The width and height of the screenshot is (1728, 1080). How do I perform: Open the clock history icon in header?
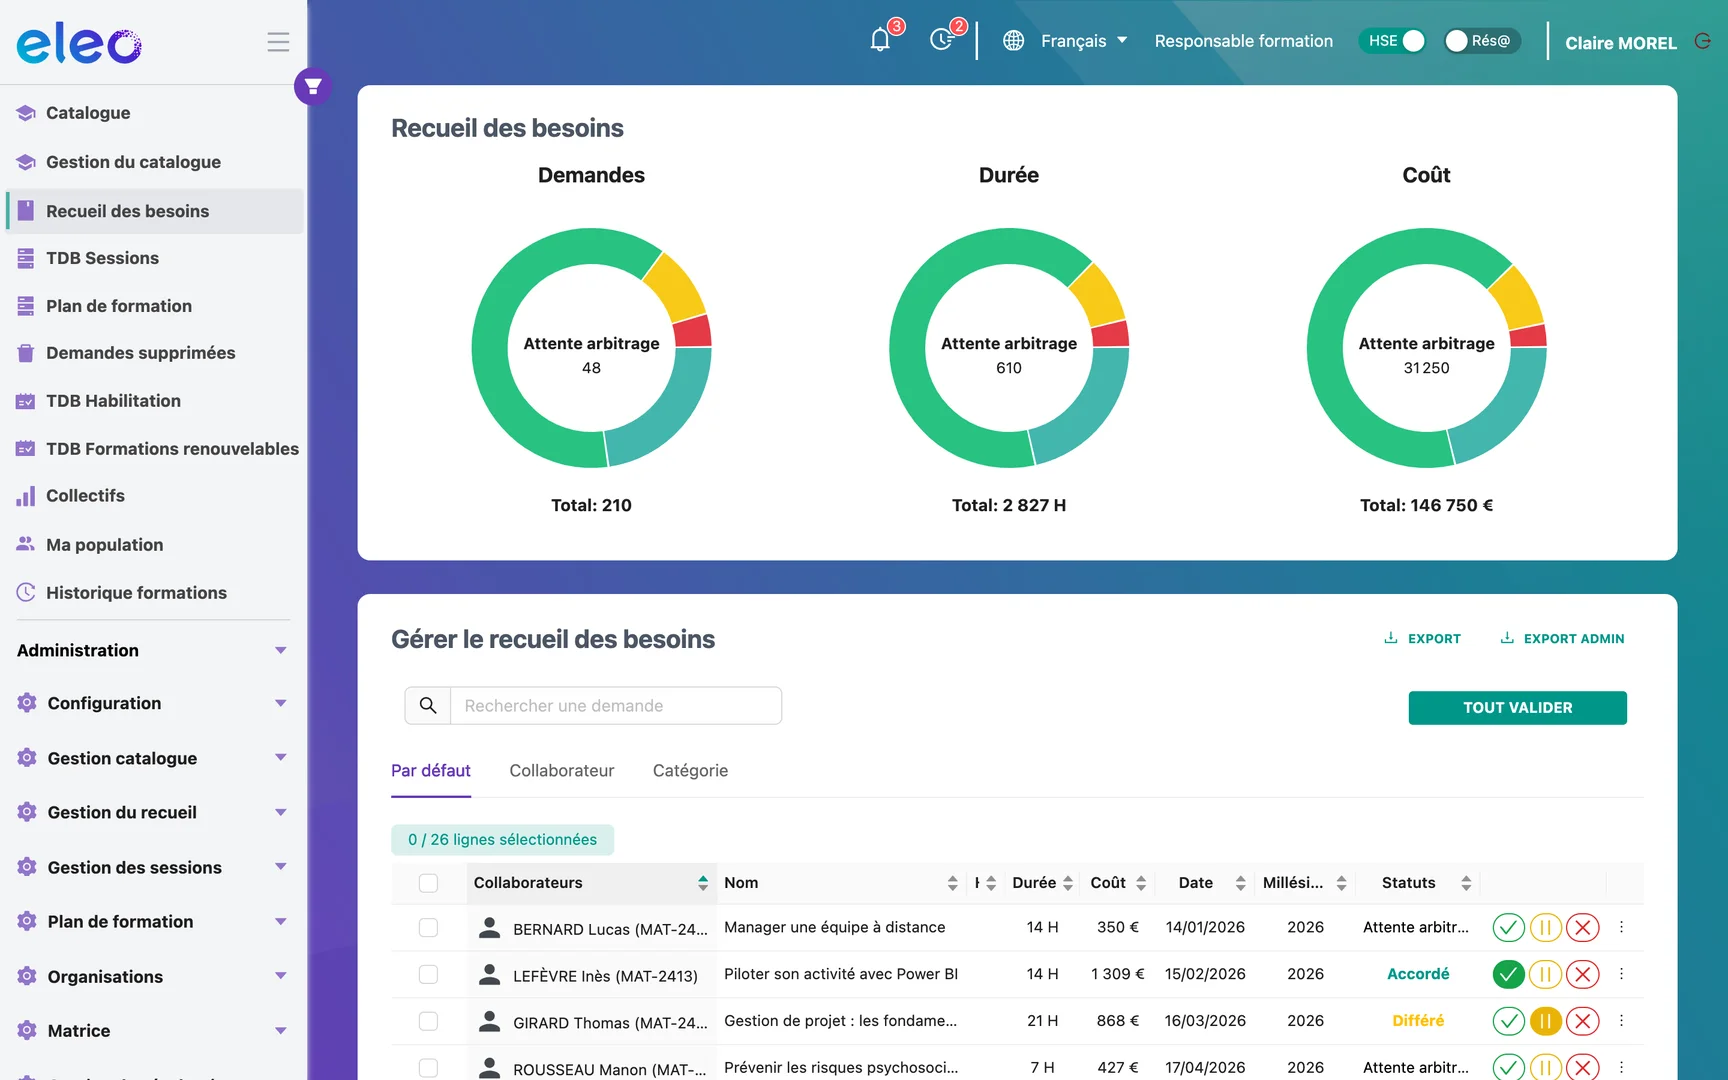941,40
